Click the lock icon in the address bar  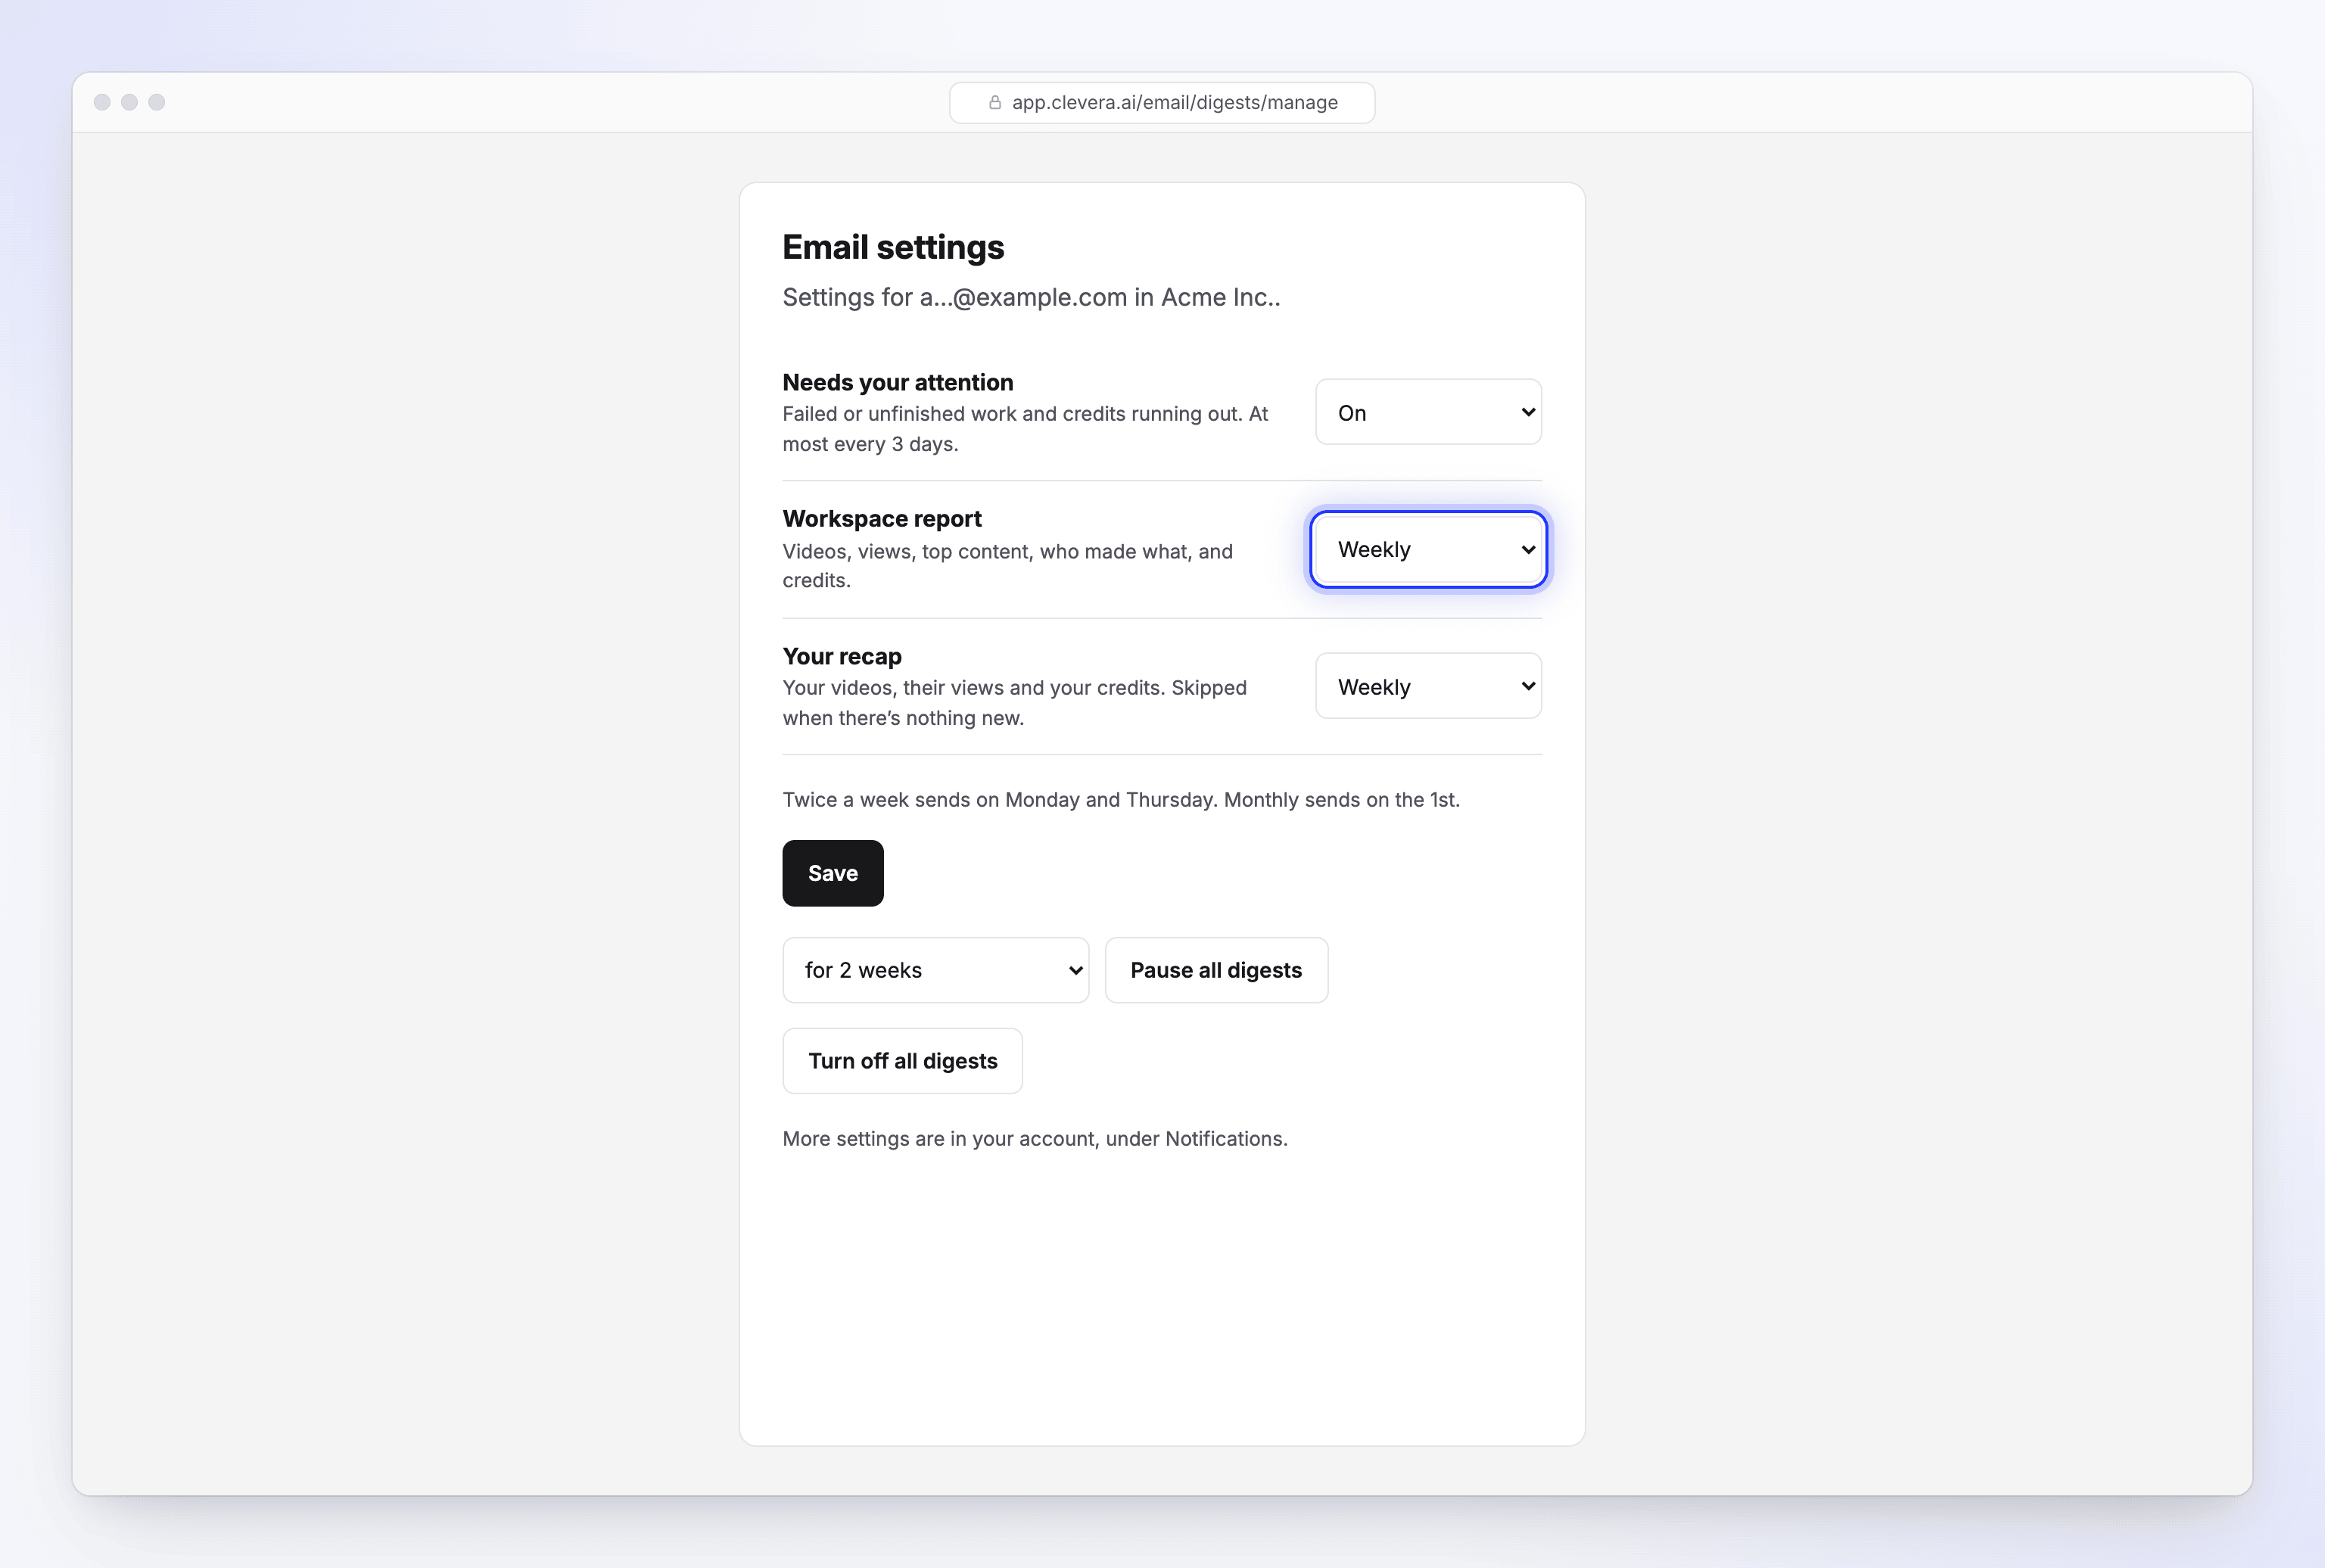coord(995,103)
